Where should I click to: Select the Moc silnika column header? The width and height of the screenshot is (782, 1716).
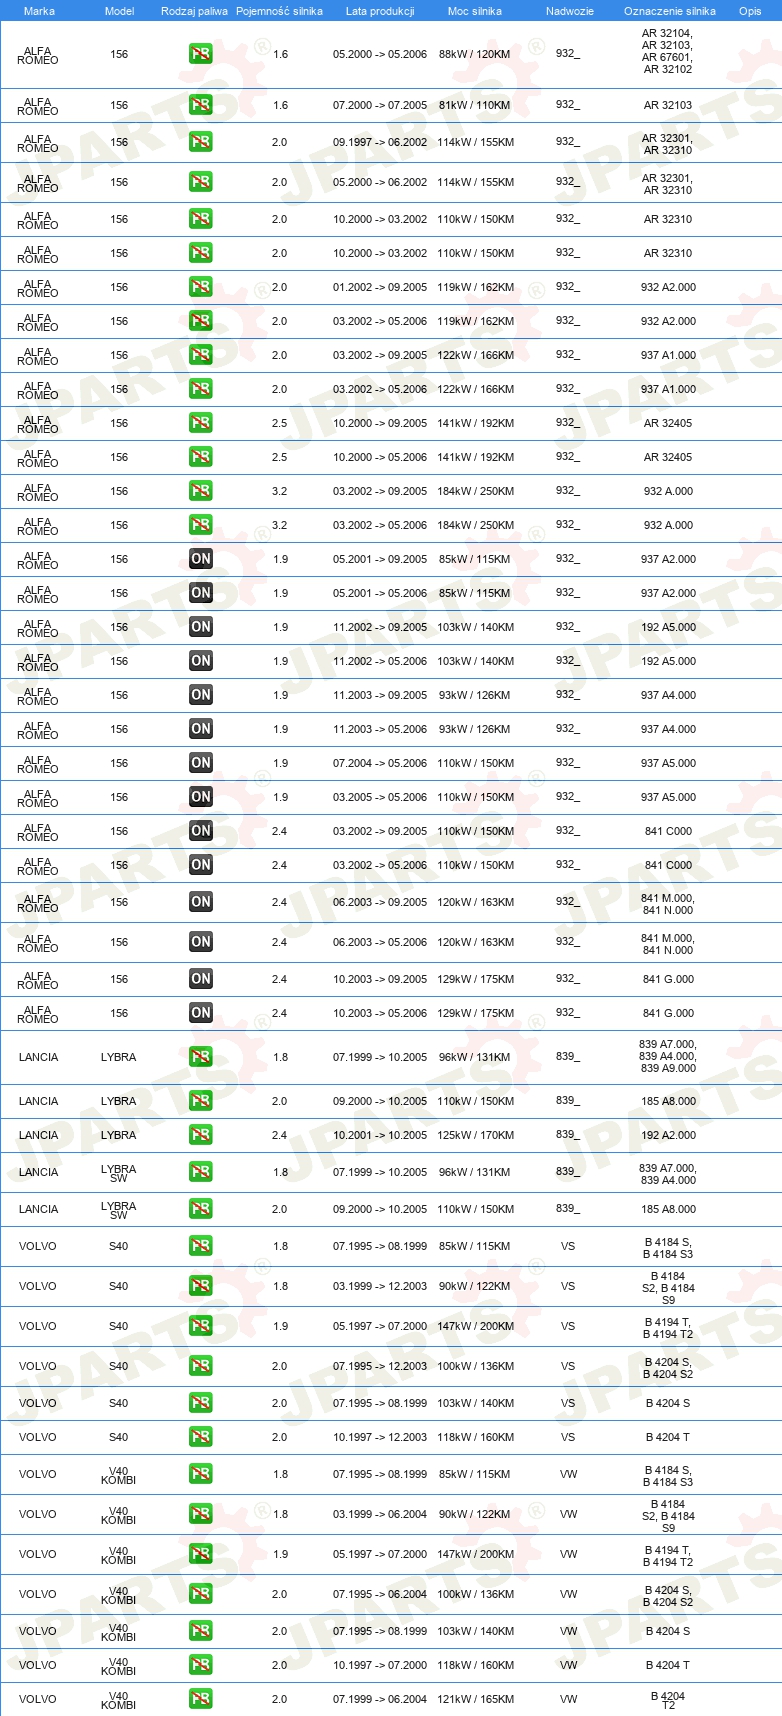click(475, 11)
